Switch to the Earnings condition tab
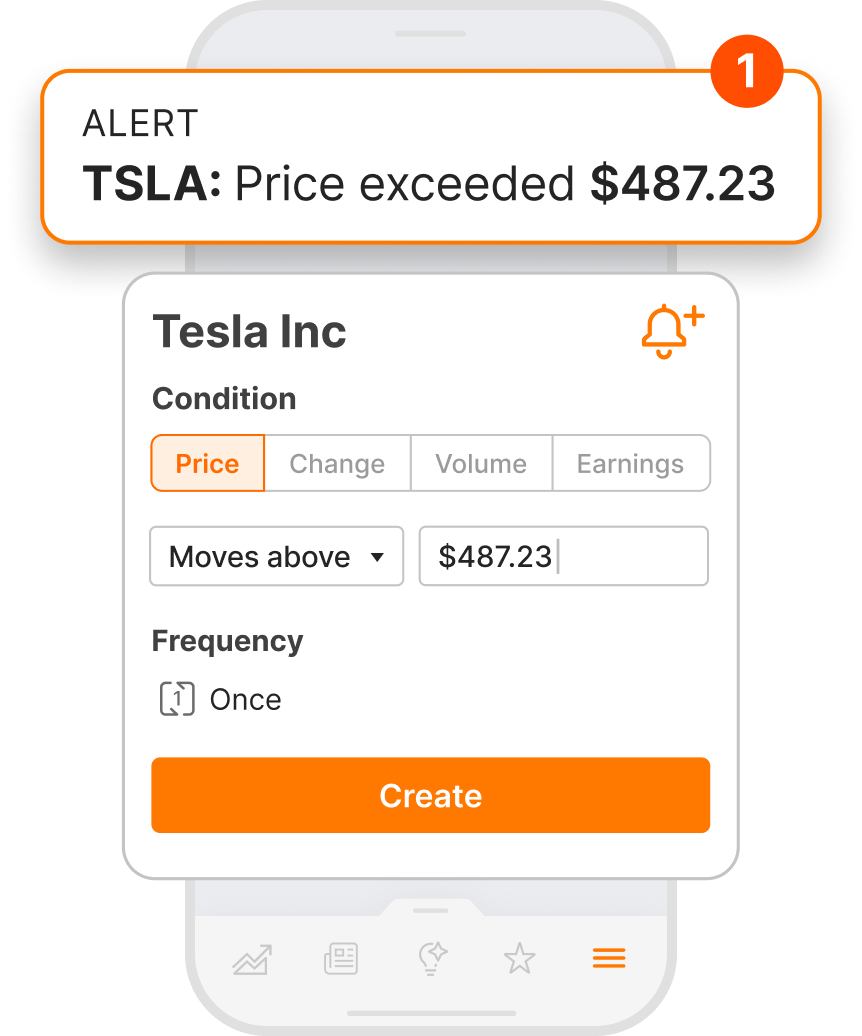862x1036 pixels. [x=630, y=463]
